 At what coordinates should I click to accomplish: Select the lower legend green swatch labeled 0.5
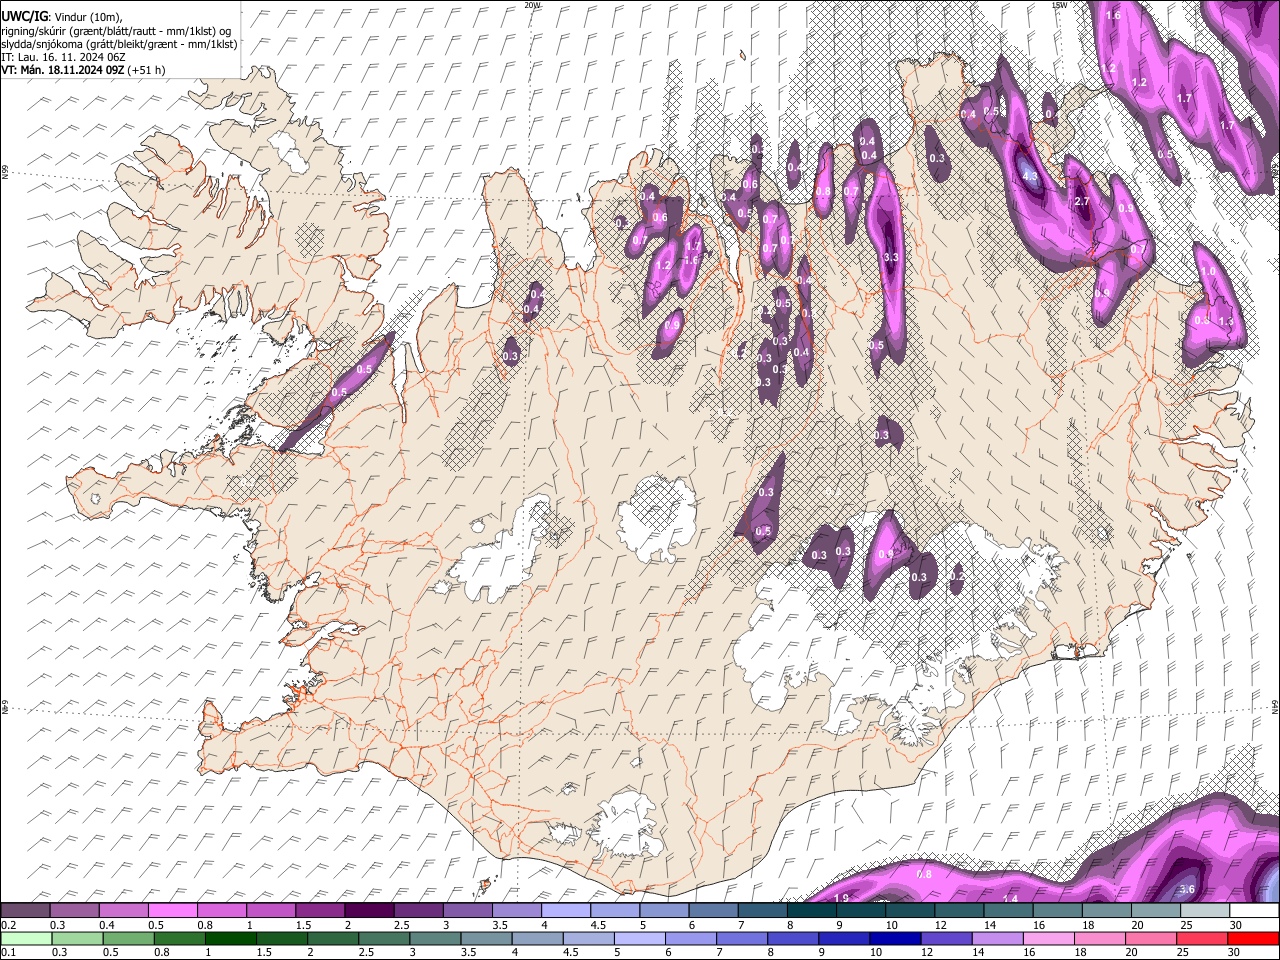128,938
